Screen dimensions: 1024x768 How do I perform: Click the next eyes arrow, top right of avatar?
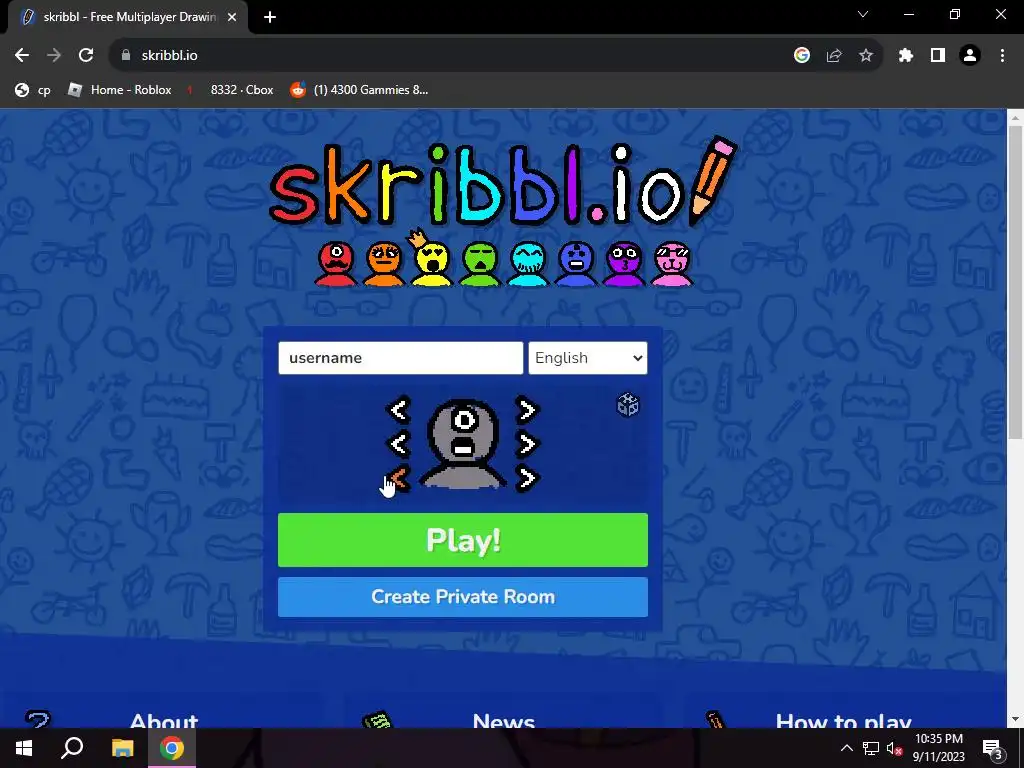(x=526, y=410)
